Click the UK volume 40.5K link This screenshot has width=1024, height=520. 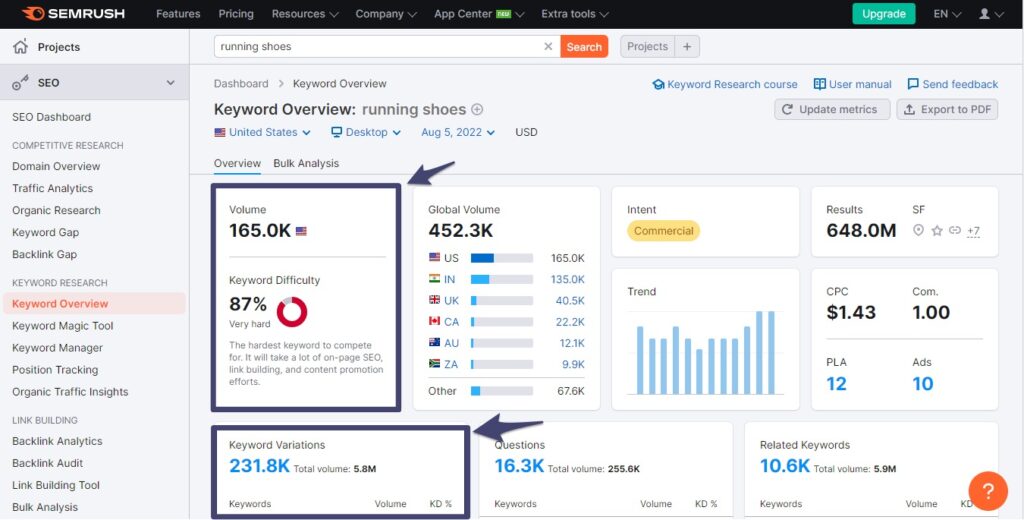coord(570,301)
